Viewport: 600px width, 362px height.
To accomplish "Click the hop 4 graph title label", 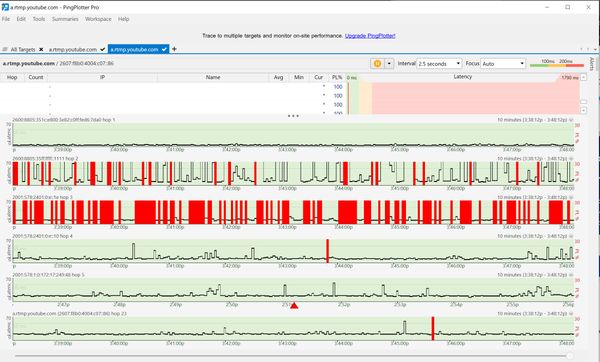I will click(x=42, y=236).
